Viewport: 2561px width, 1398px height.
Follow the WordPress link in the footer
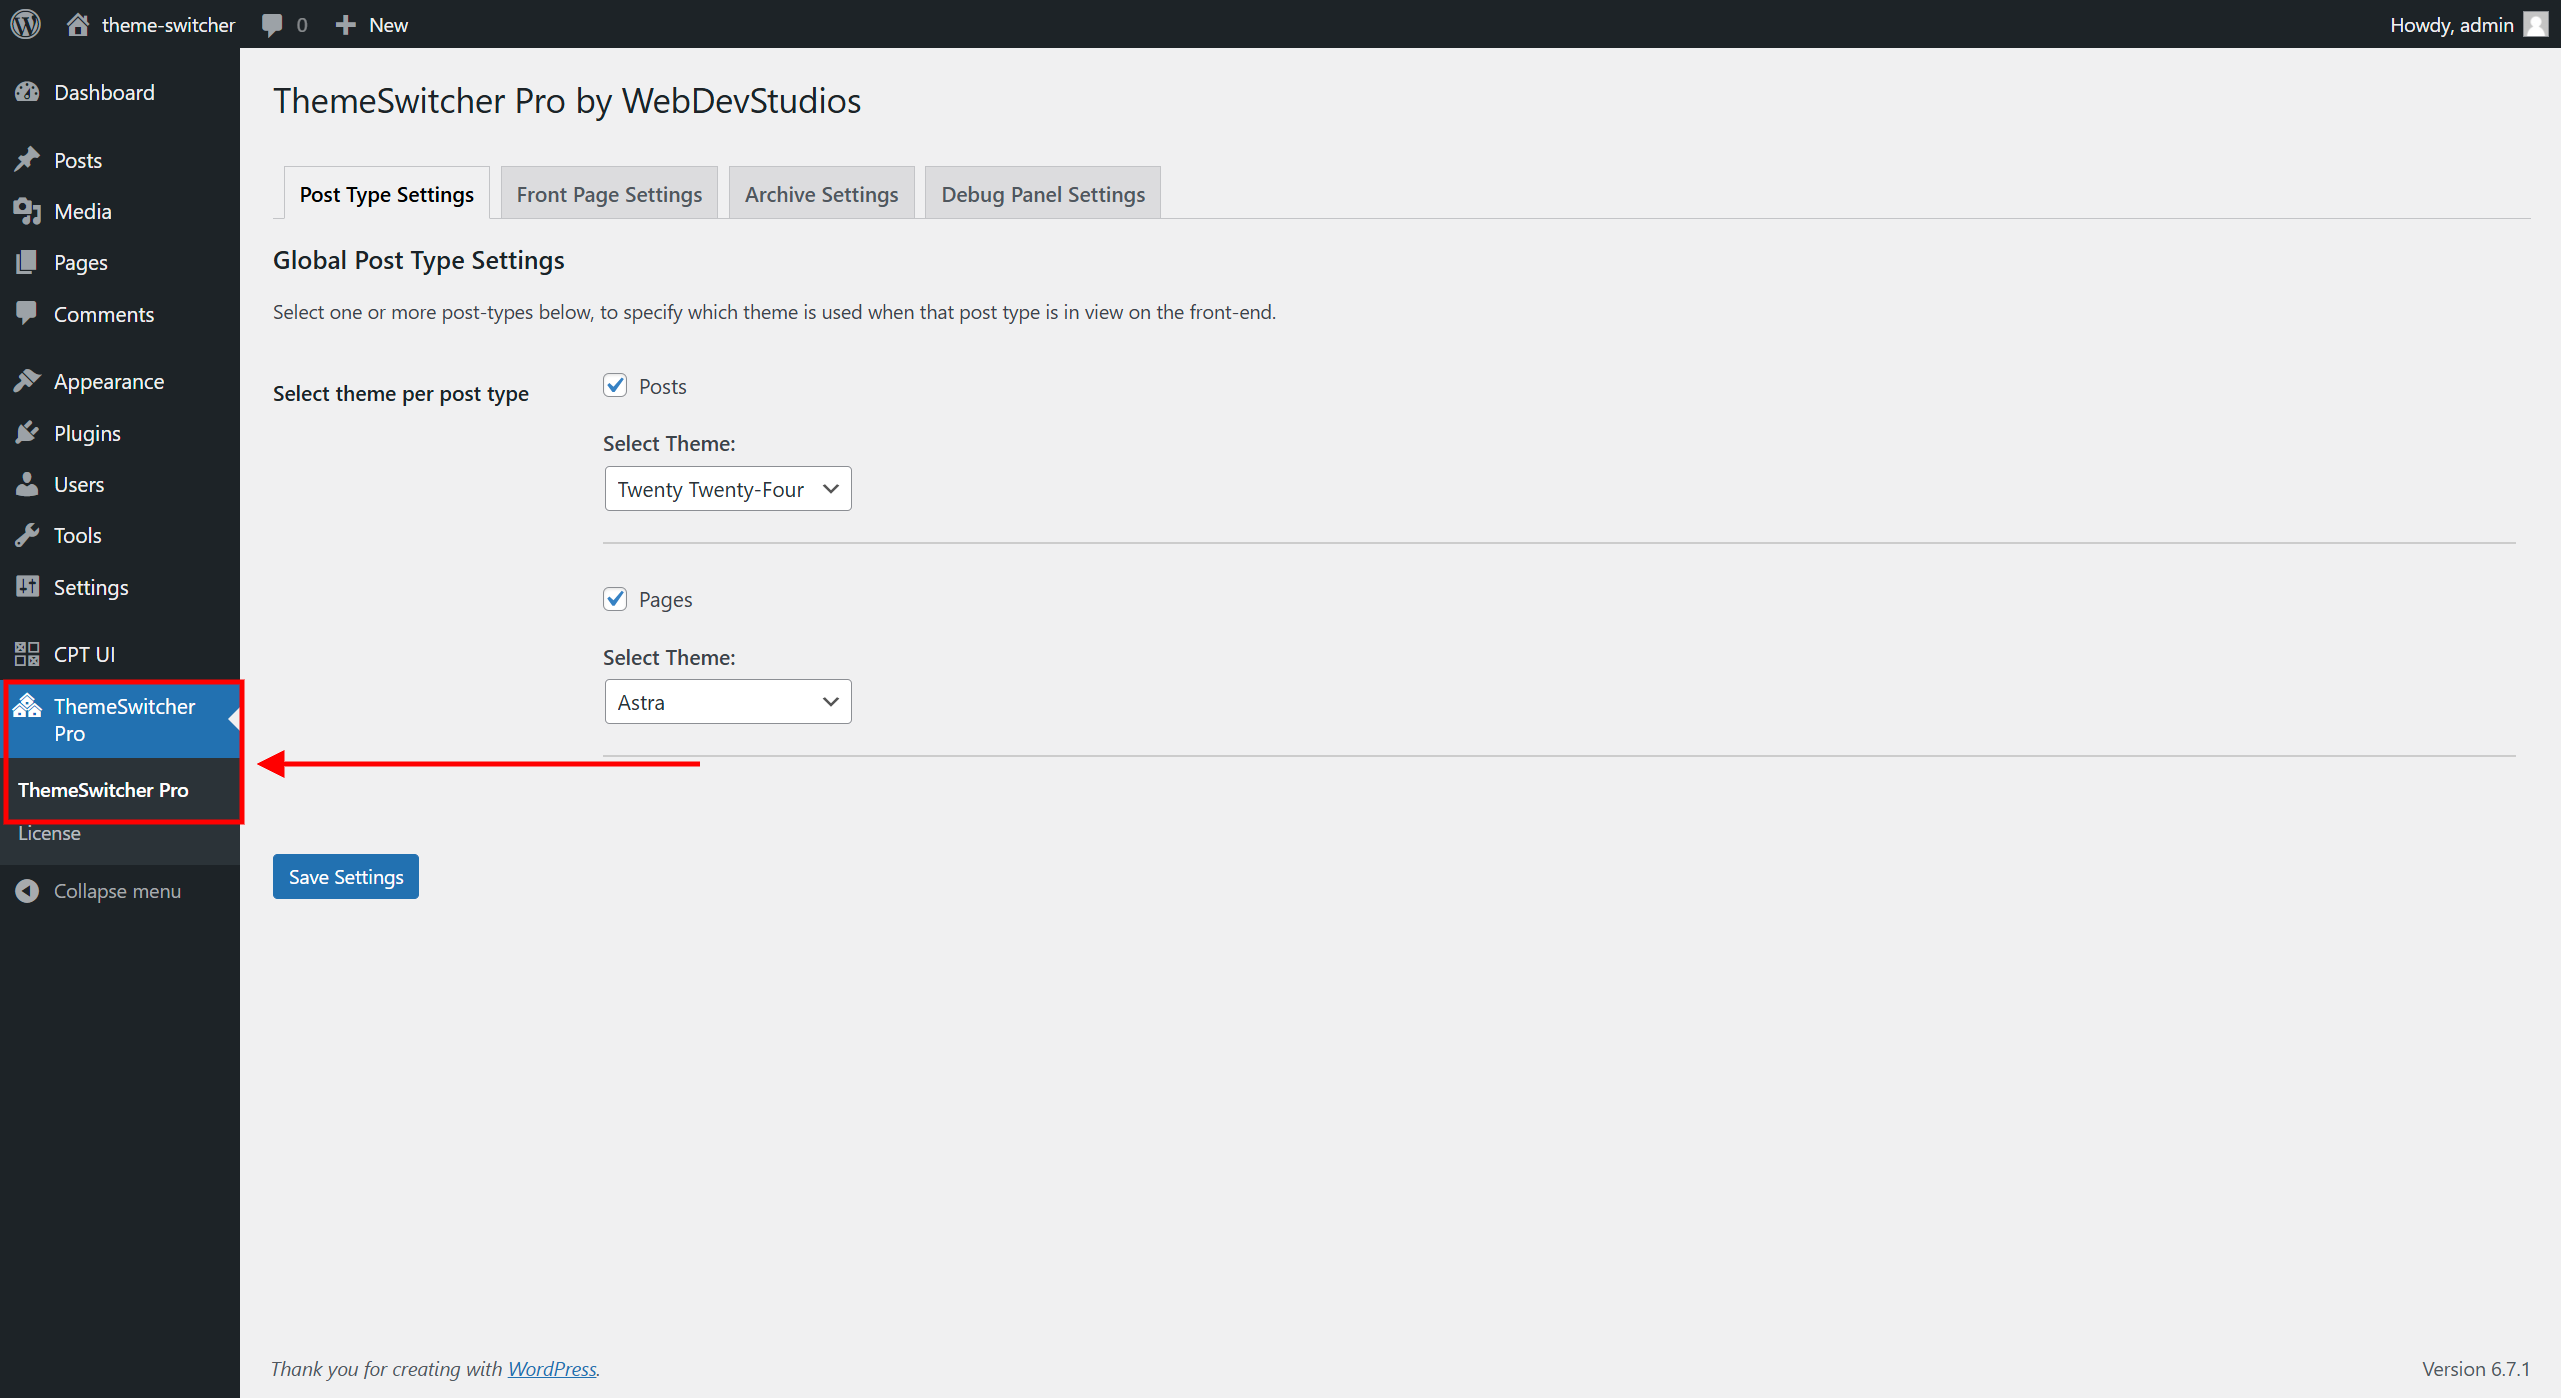pos(552,1368)
